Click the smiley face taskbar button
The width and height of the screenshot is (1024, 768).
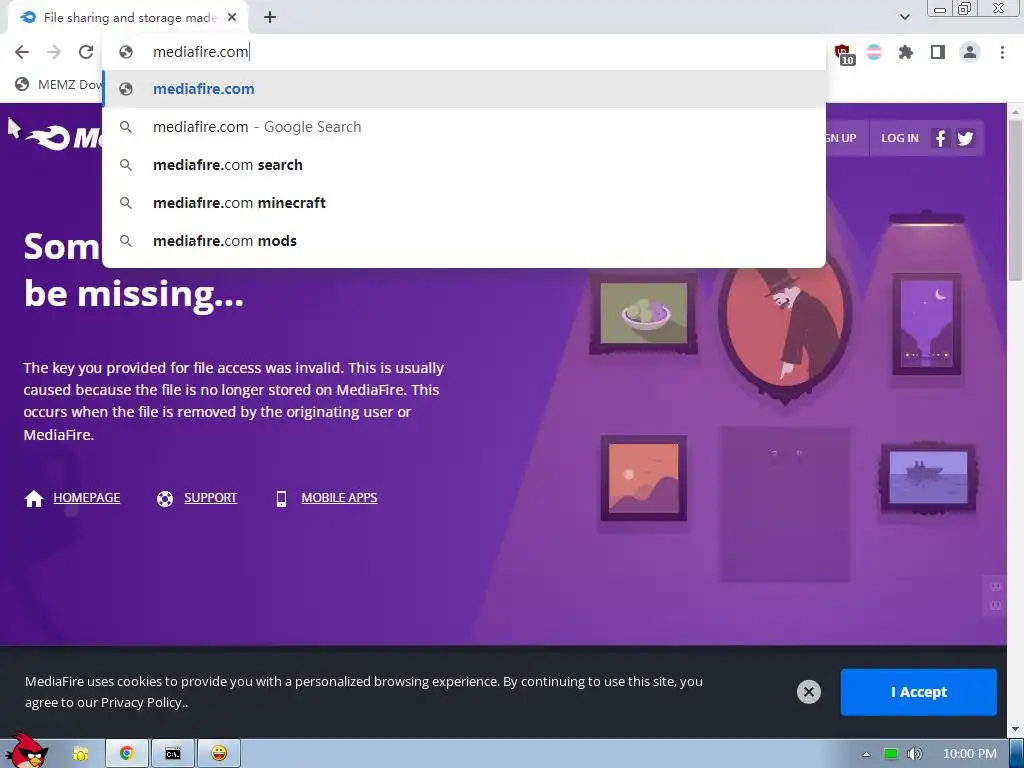click(x=219, y=754)
